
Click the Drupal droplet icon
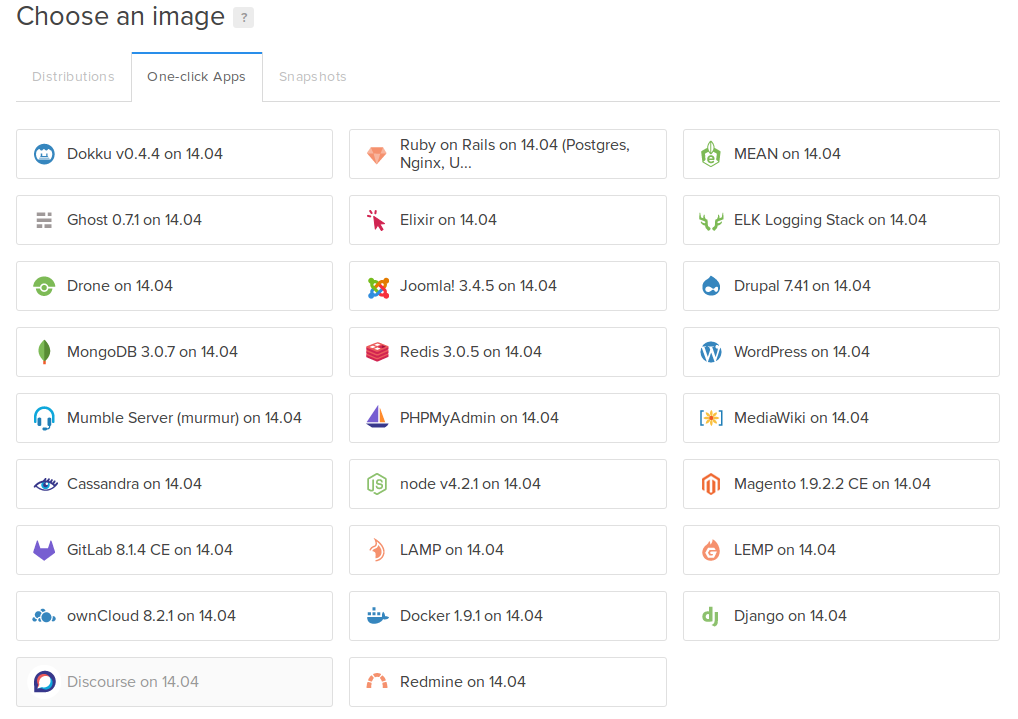tap(711, 286)
